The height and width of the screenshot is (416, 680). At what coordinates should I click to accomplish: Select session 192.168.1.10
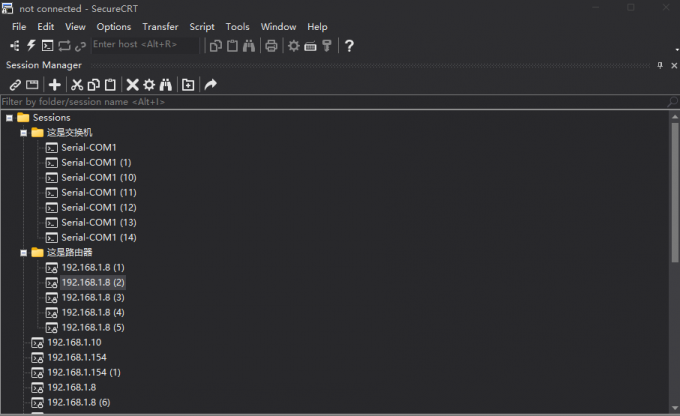74,342
